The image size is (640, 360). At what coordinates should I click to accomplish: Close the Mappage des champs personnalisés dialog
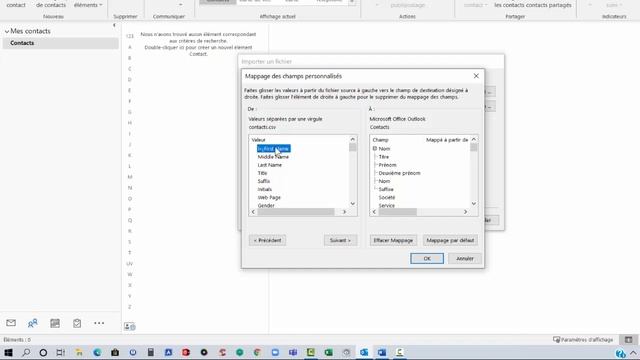476,76
